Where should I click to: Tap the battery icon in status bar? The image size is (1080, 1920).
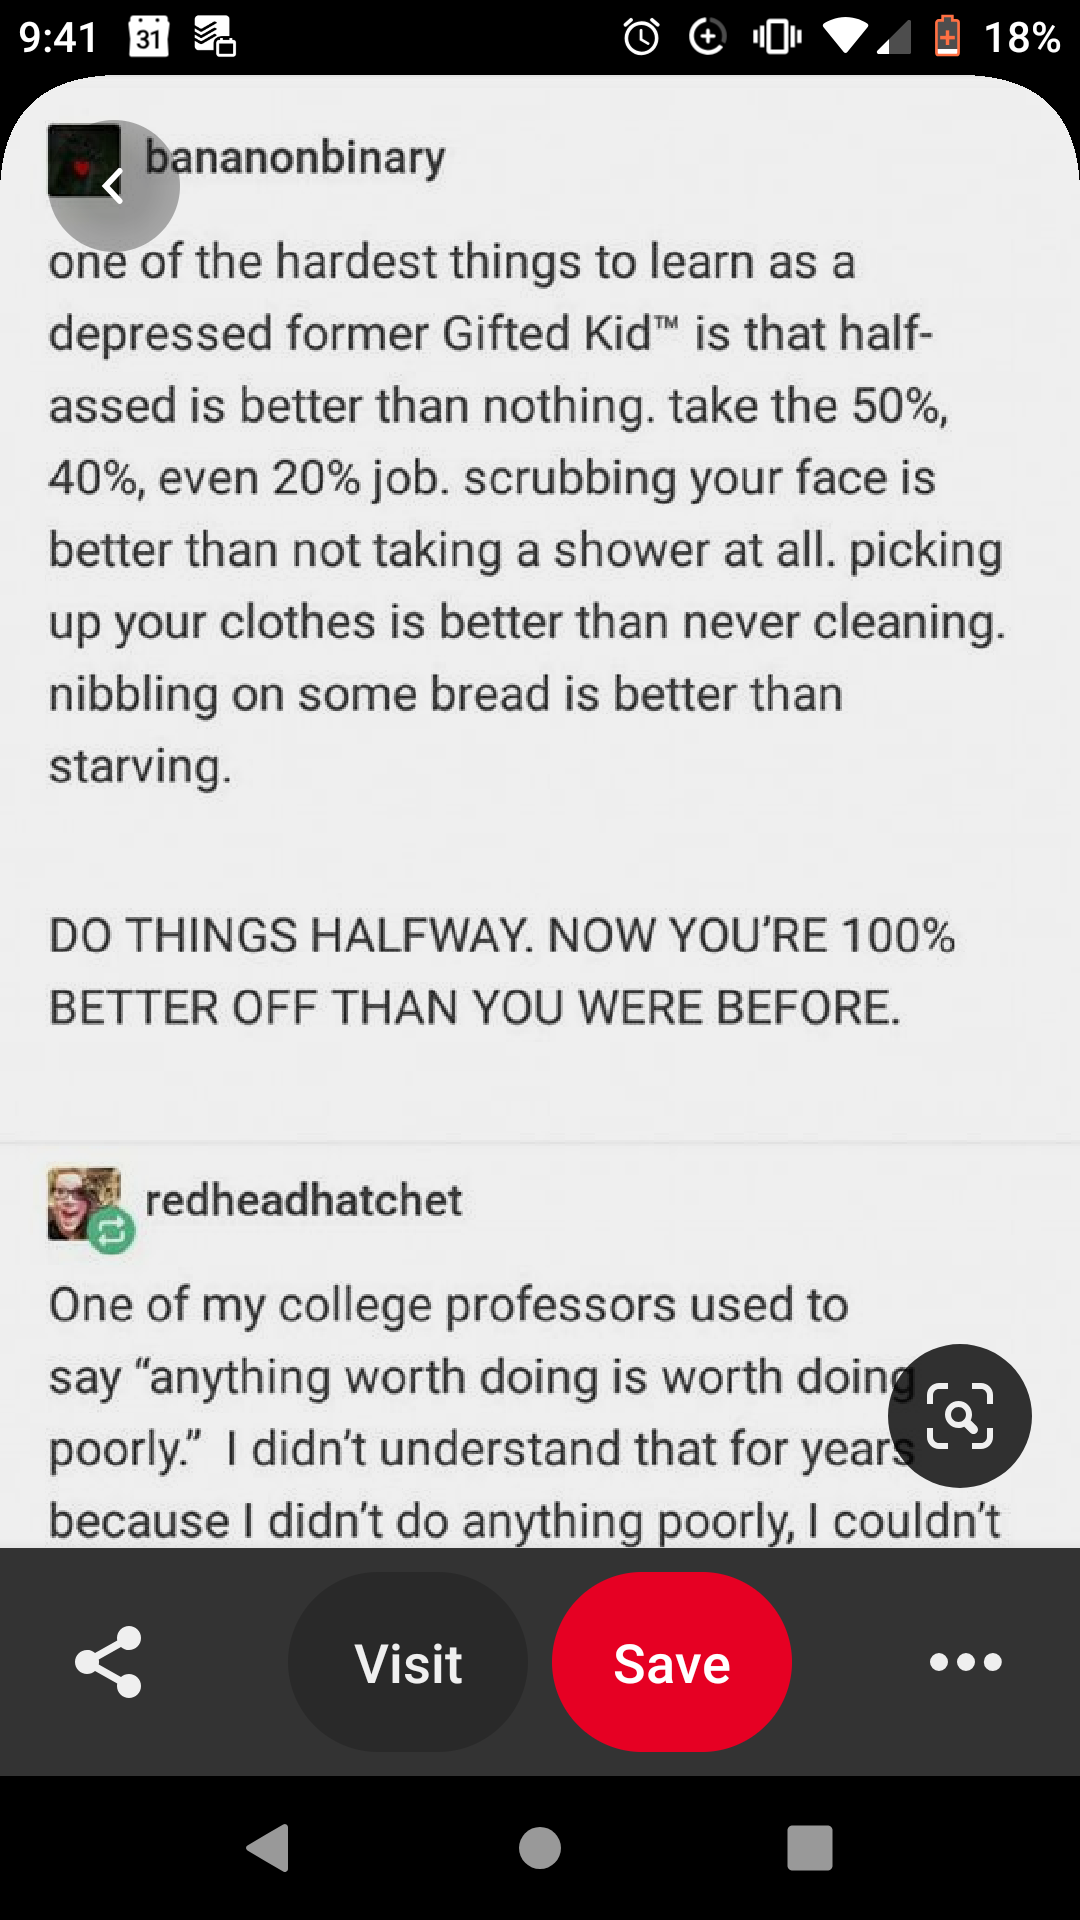947,37
